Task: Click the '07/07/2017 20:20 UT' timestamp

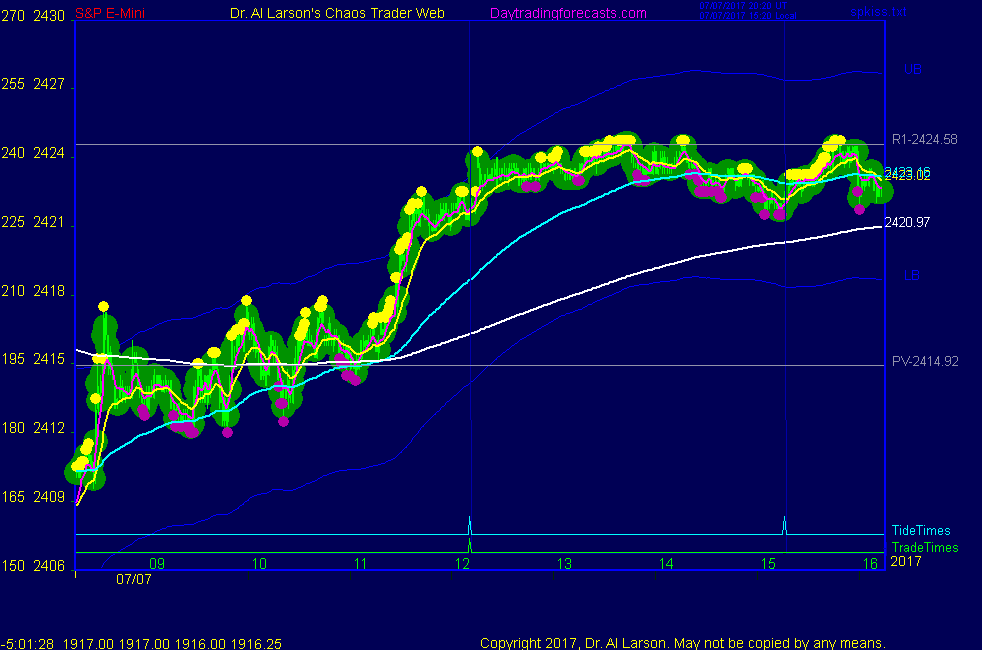Action: 743,6
